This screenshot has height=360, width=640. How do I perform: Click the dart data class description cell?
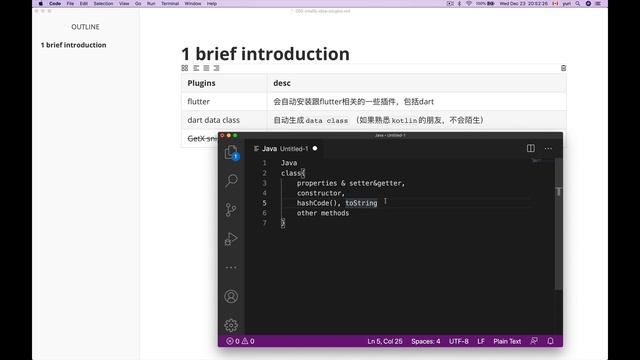[417, 120]
